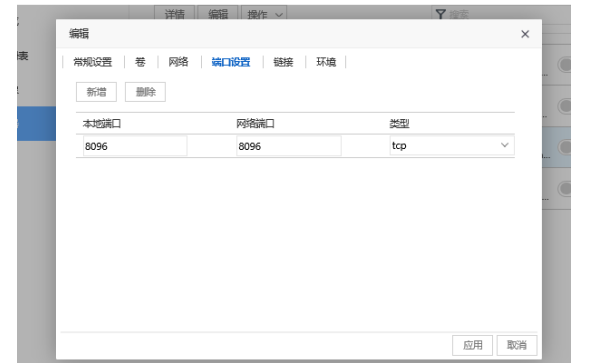Open the 链接 tab
Viewport: 595px width, 363px height.
(x=283, y=62)
